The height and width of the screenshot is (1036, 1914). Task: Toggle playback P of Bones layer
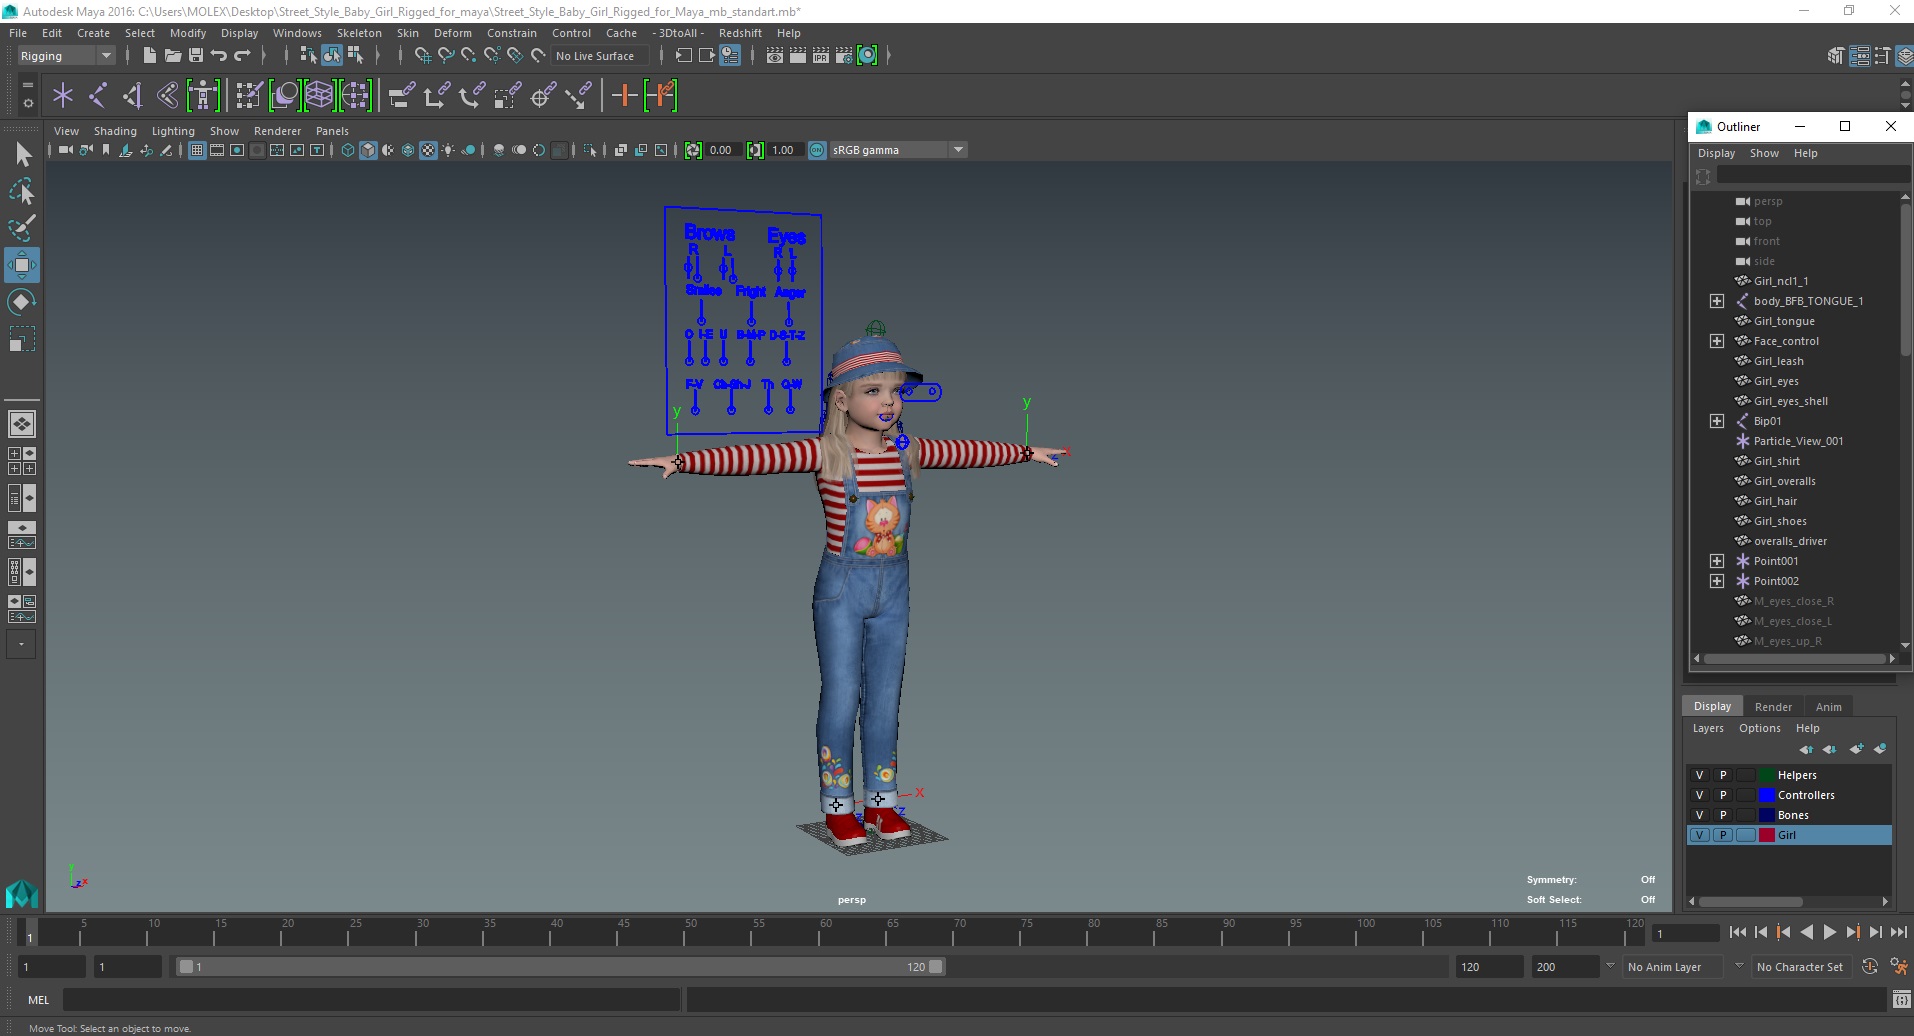[1722, 815]
